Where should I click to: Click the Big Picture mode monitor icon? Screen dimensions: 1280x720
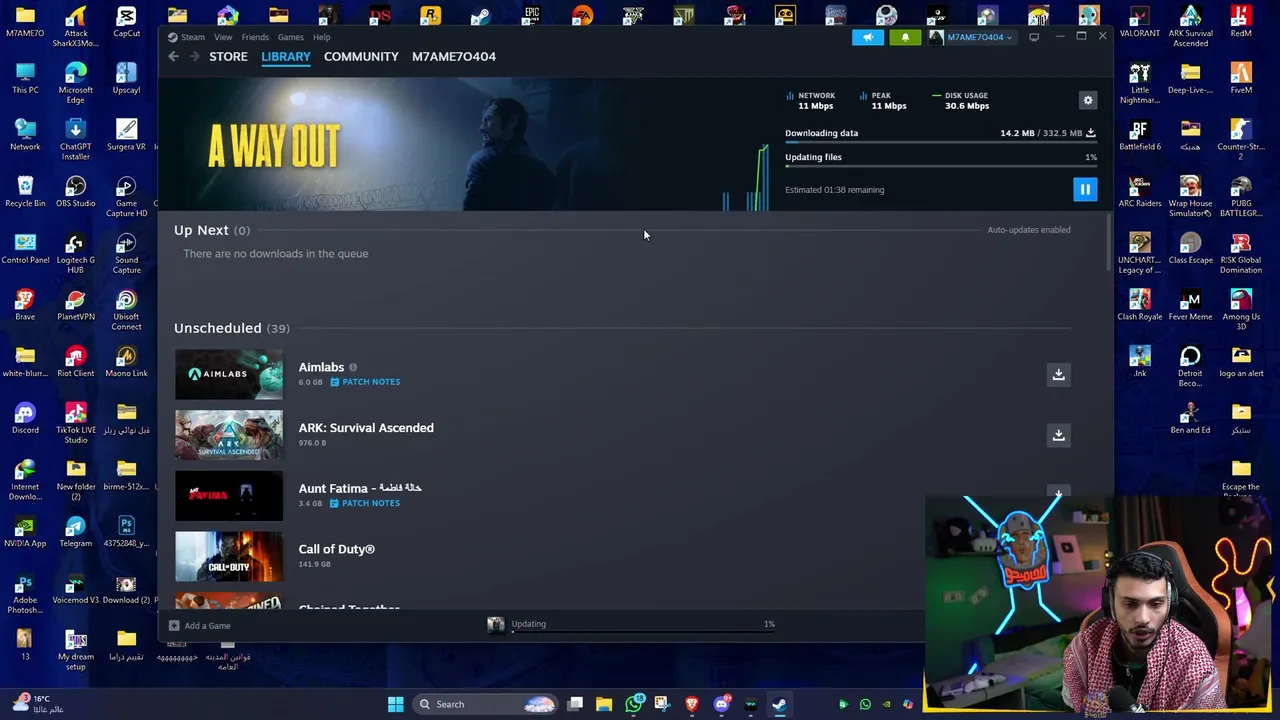pos(1034,37)
